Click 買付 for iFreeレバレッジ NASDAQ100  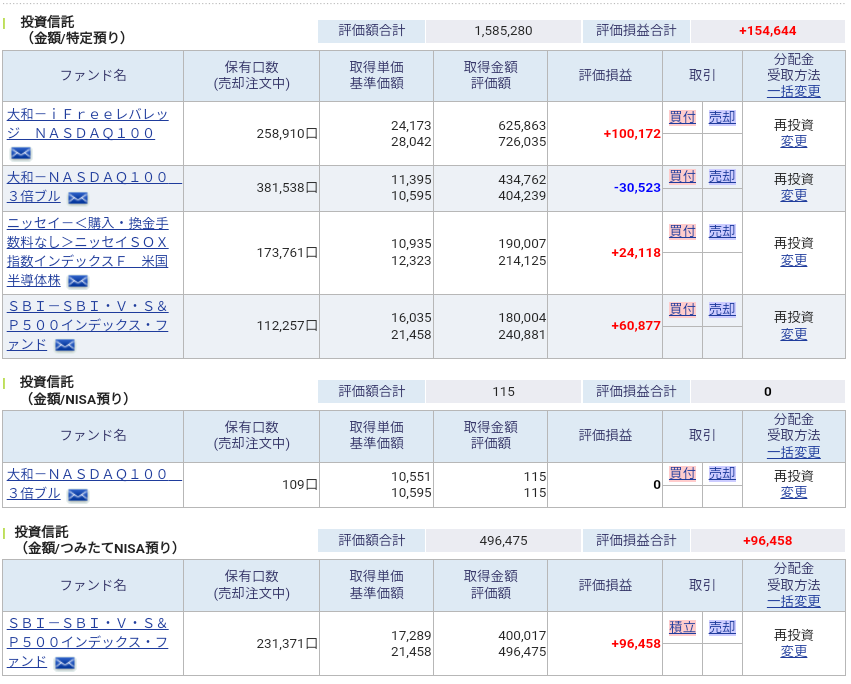(682, 117)
